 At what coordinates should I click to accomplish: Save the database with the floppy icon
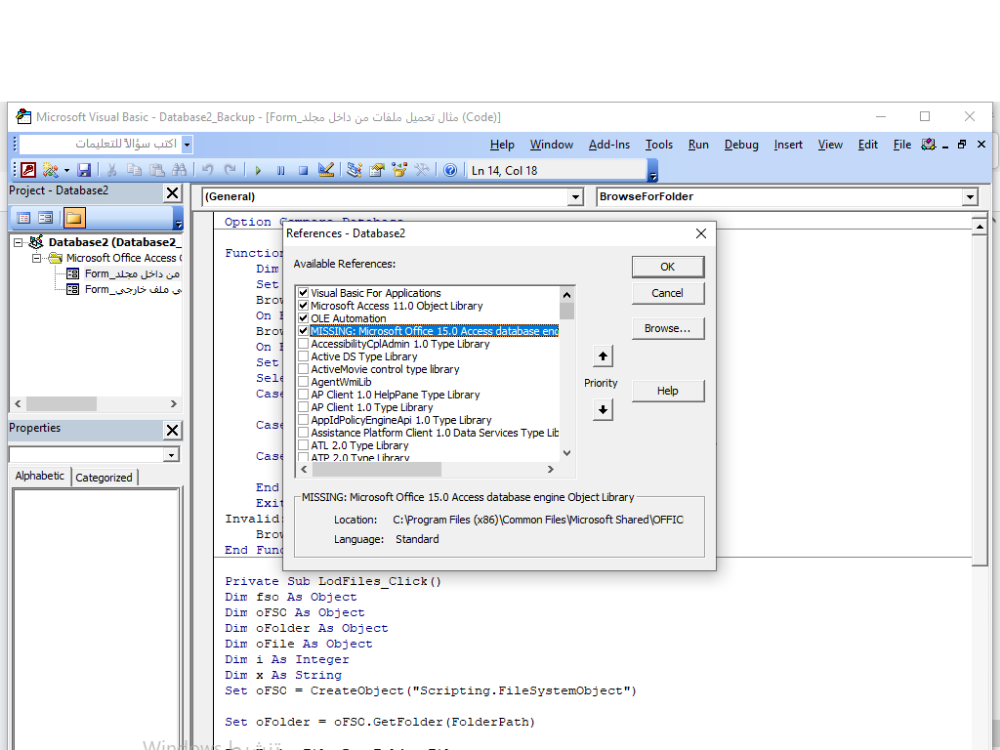[84, 170]
